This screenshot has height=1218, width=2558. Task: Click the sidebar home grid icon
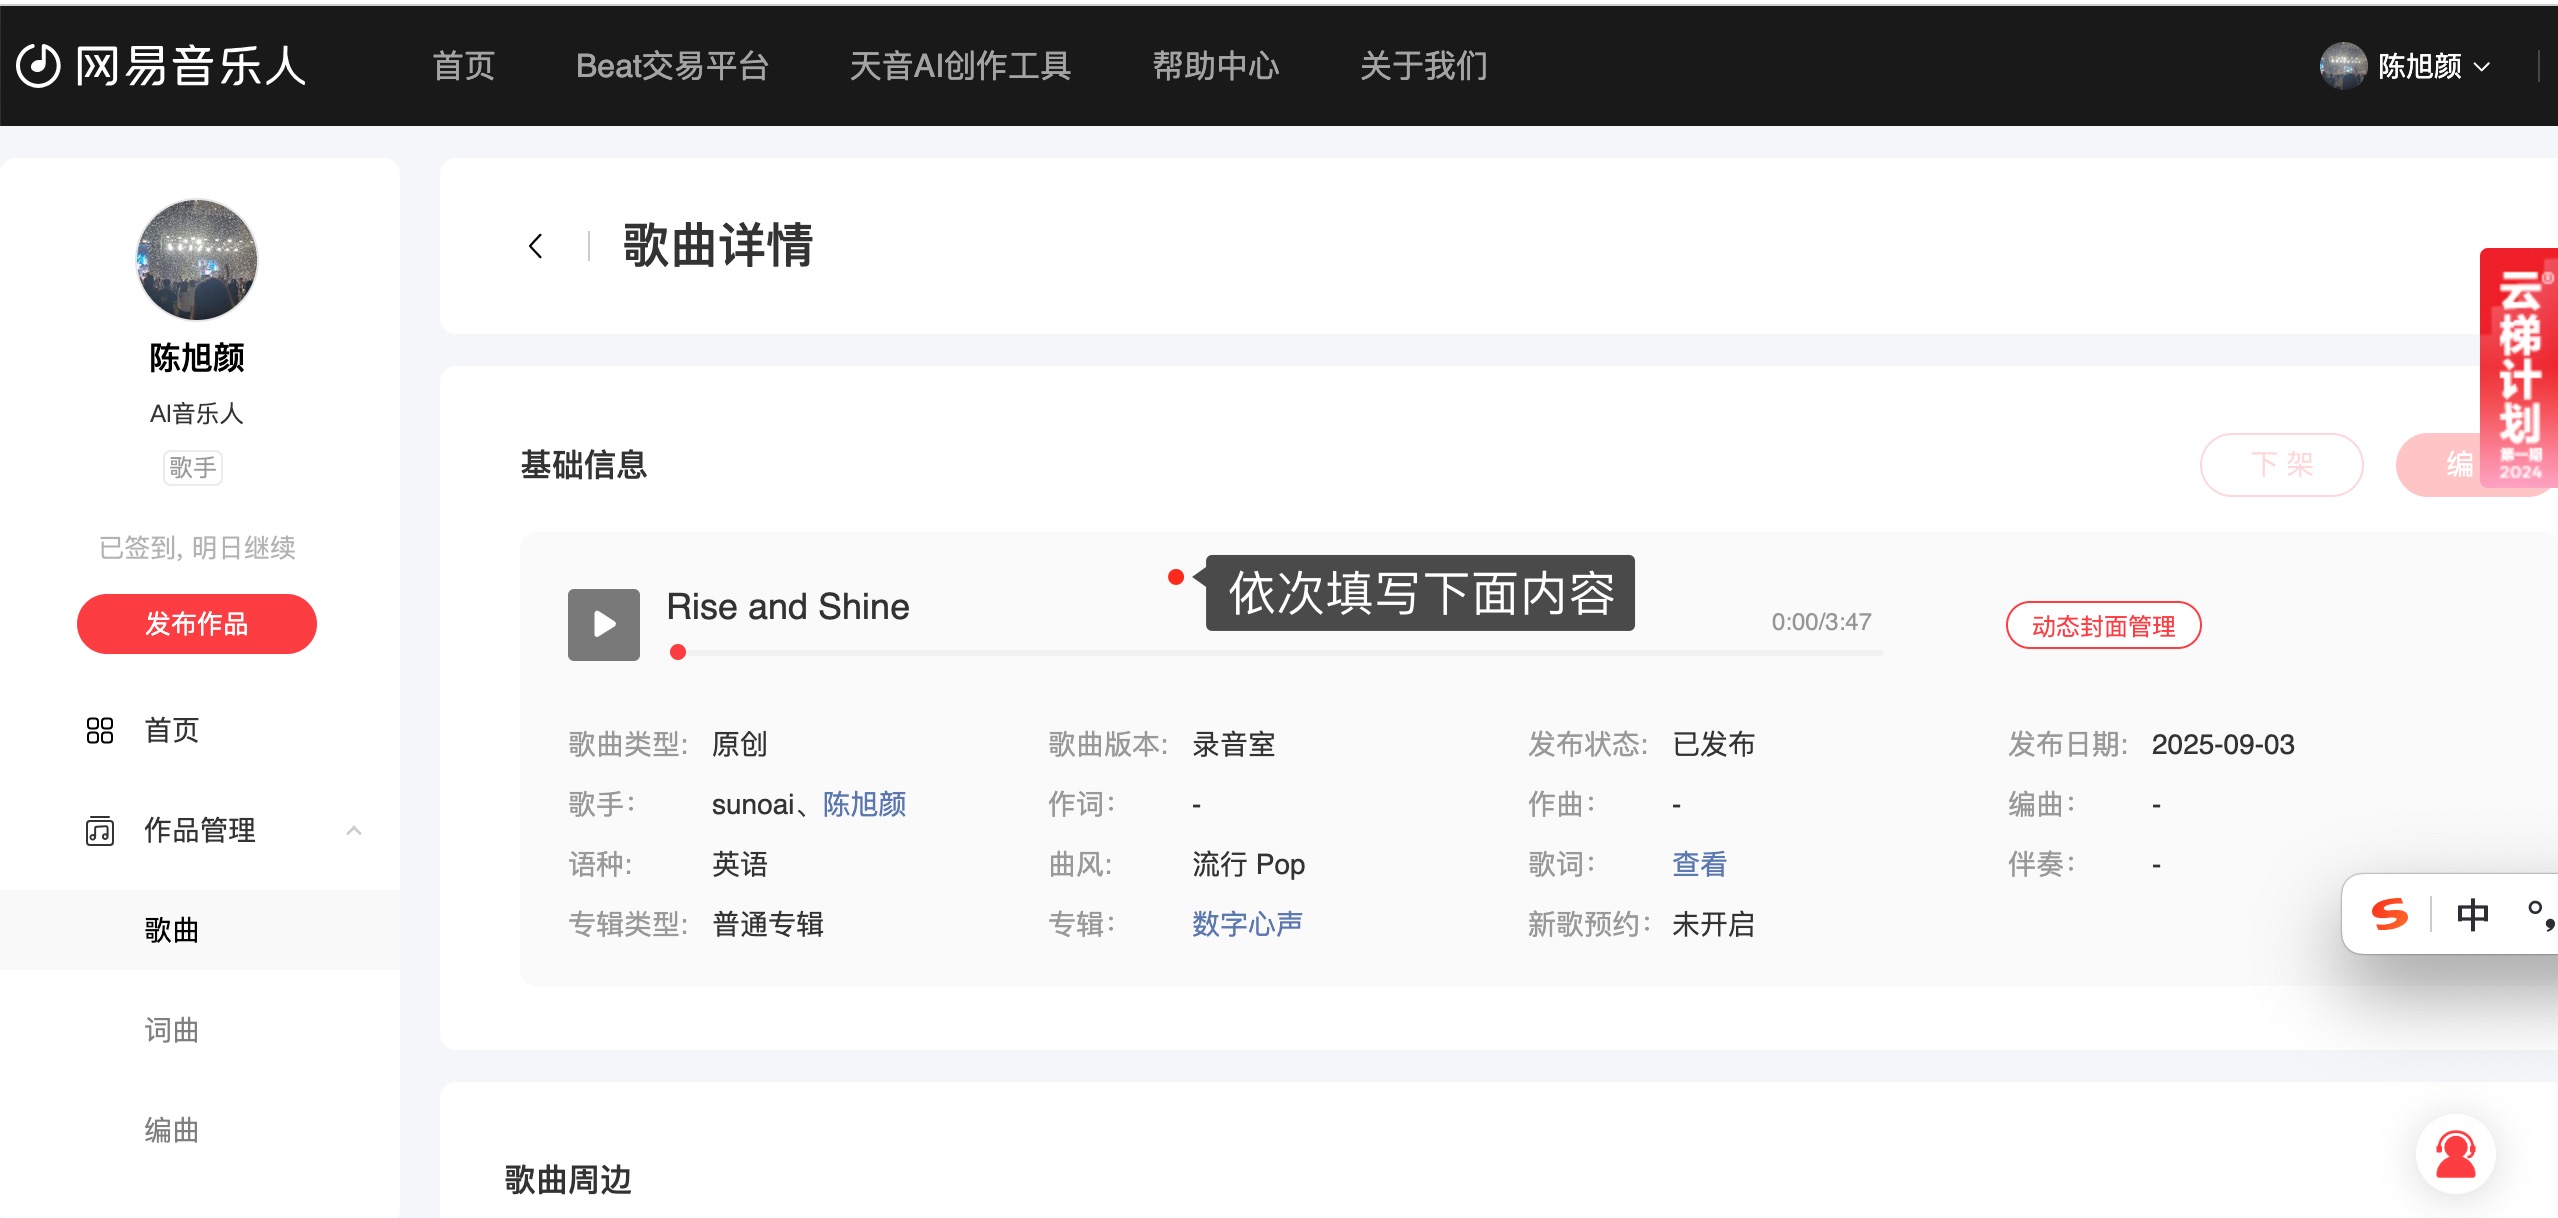100,731
